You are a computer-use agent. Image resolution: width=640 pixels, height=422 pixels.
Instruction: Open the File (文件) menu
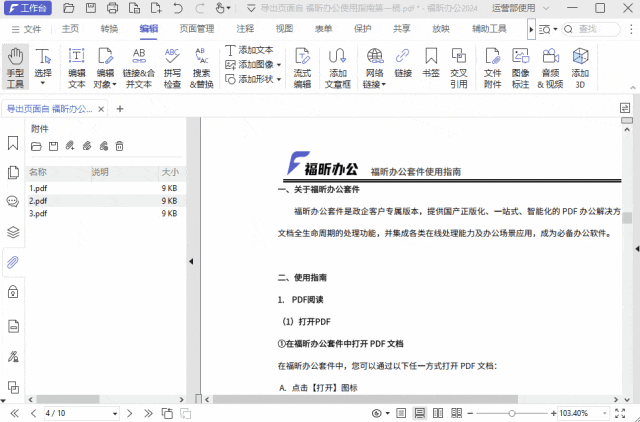[x=27, y=29]
